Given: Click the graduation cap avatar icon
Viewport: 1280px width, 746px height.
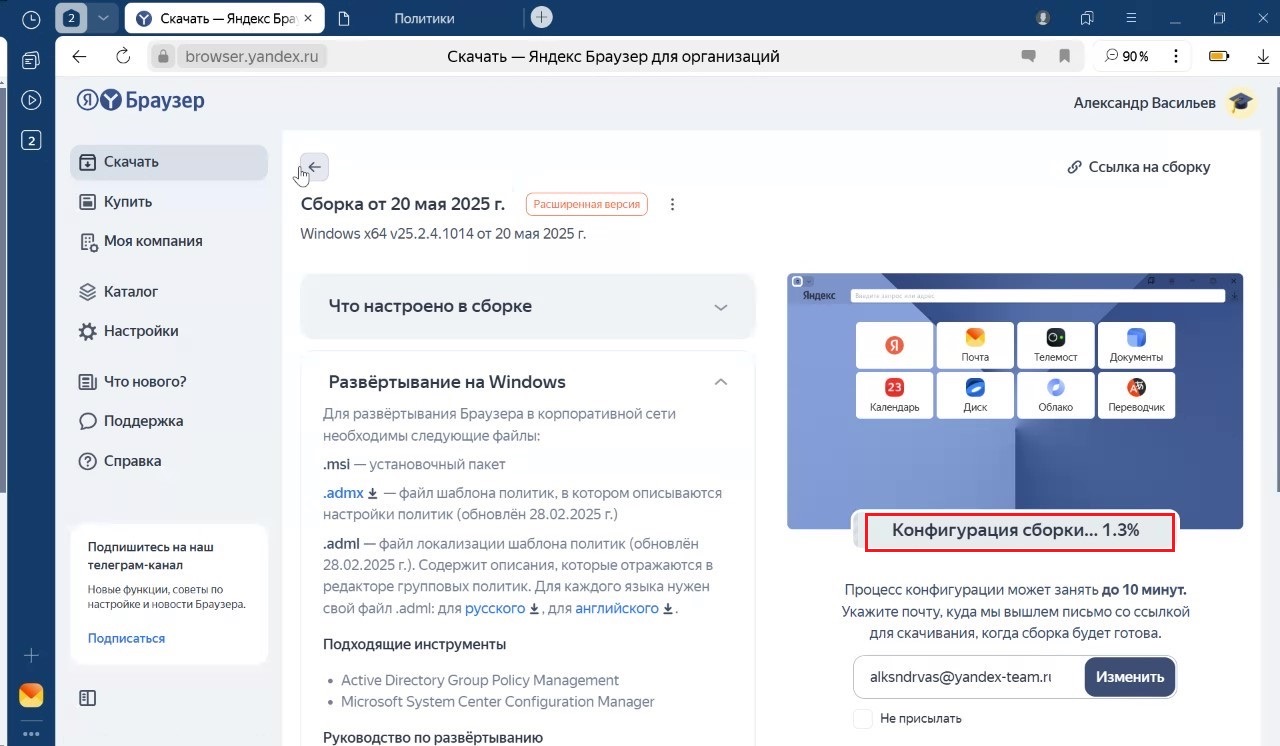Looking at the screenshot, I should 1240,102.
